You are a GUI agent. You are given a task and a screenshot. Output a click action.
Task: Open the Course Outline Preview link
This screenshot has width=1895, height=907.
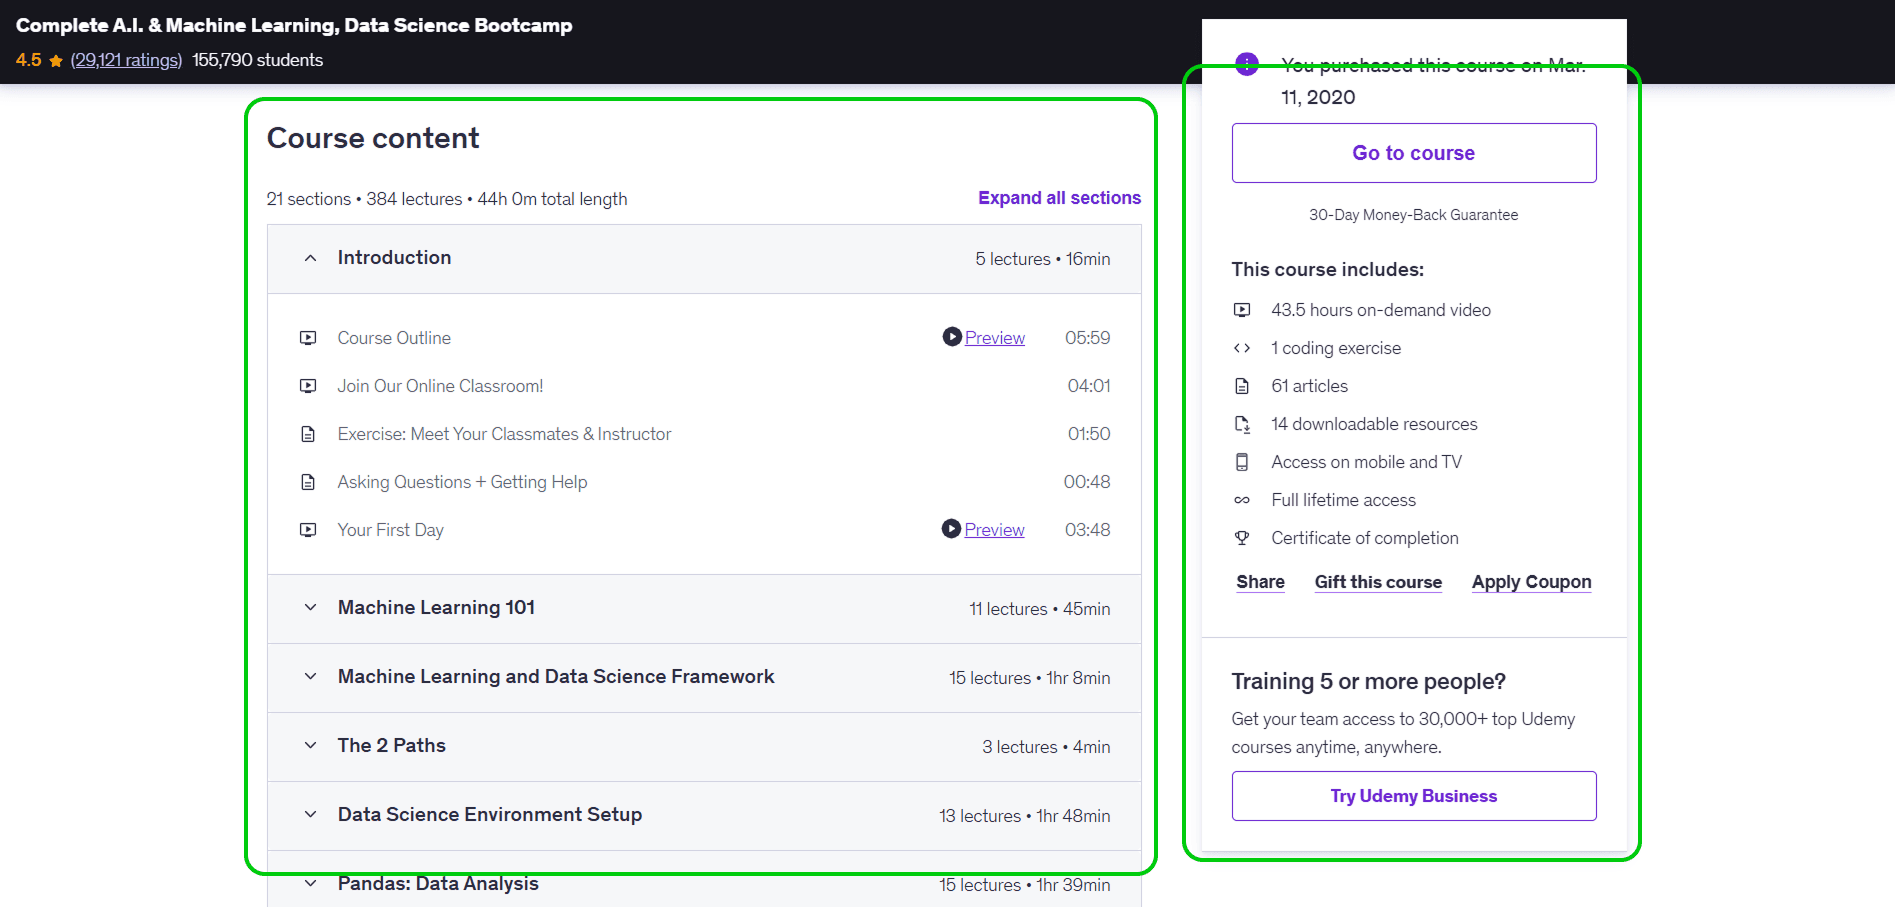click(994, 338)
